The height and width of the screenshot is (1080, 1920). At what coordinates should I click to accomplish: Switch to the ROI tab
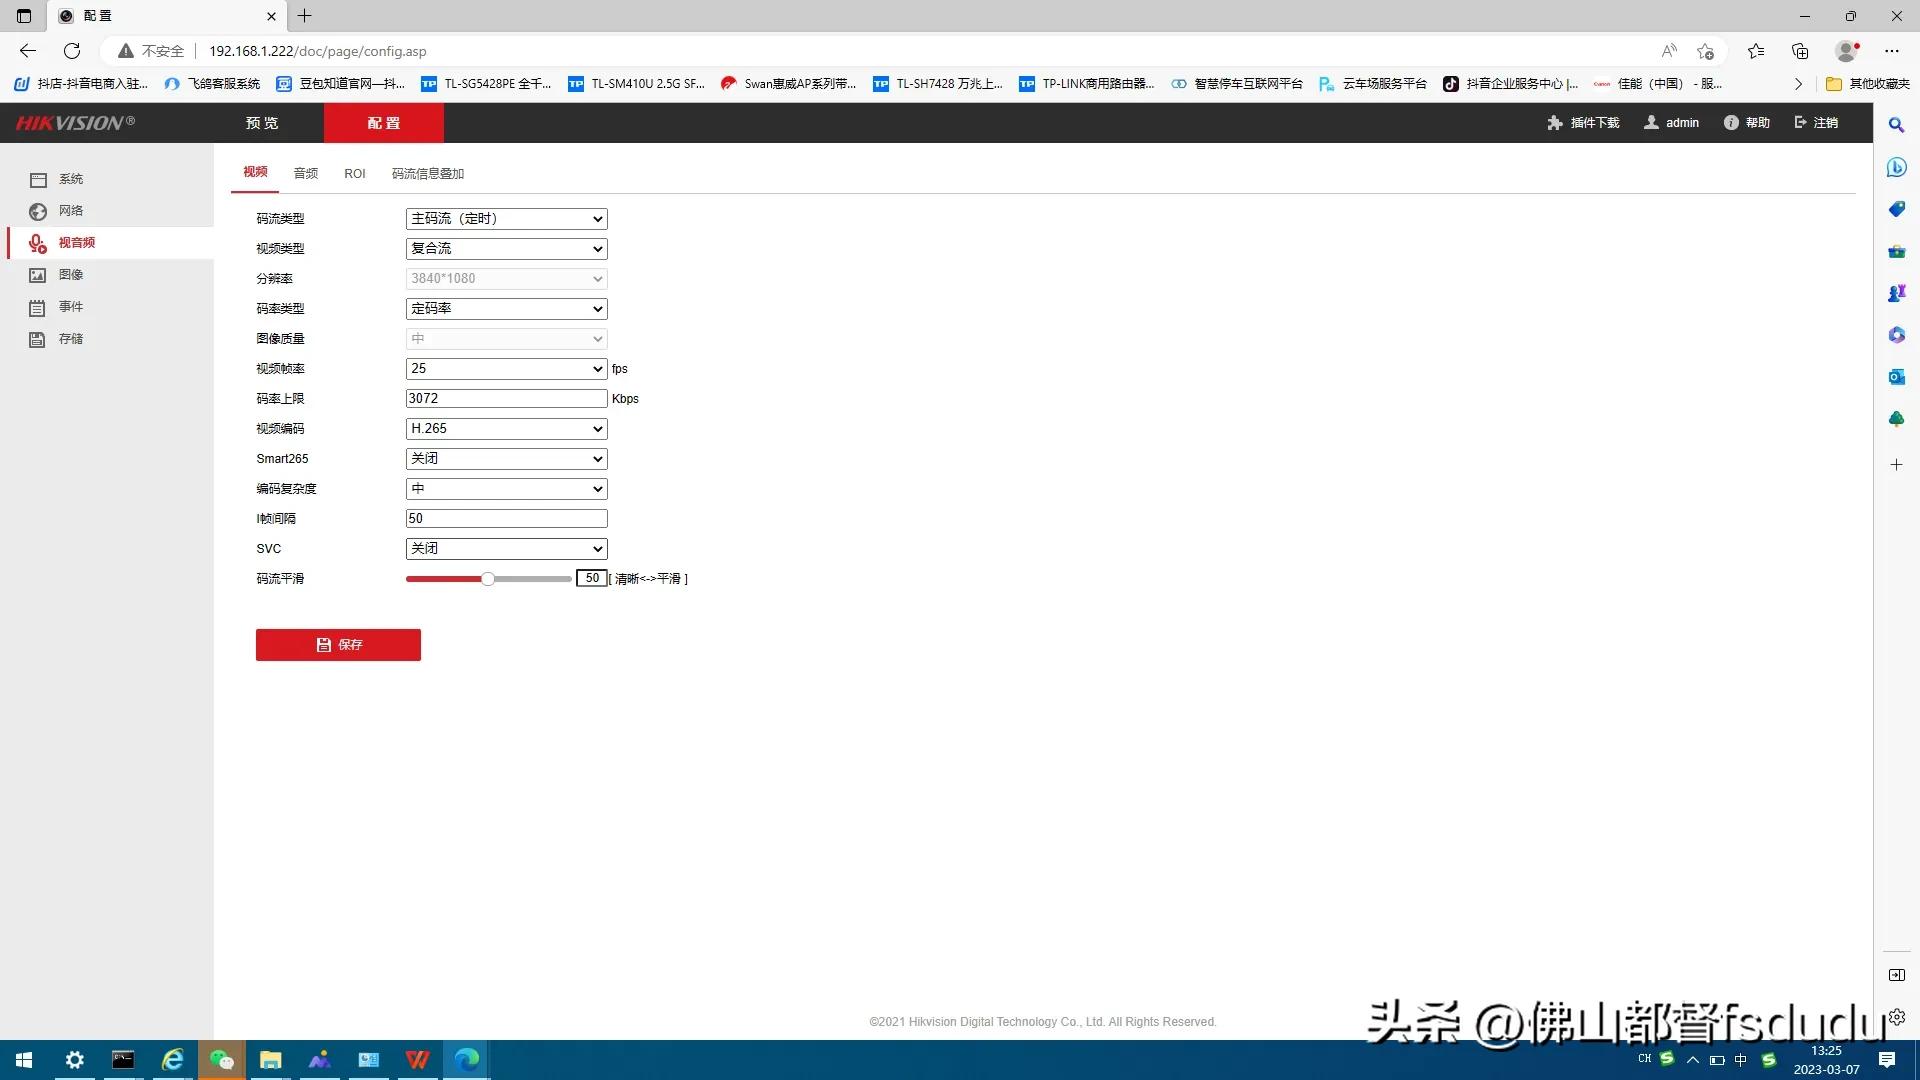click(x=355, y=173)
